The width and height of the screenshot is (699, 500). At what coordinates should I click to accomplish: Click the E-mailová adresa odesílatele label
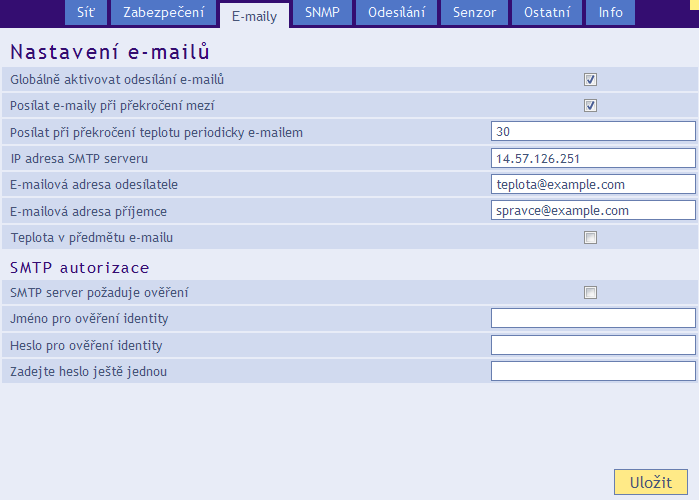tap(94, 184)
